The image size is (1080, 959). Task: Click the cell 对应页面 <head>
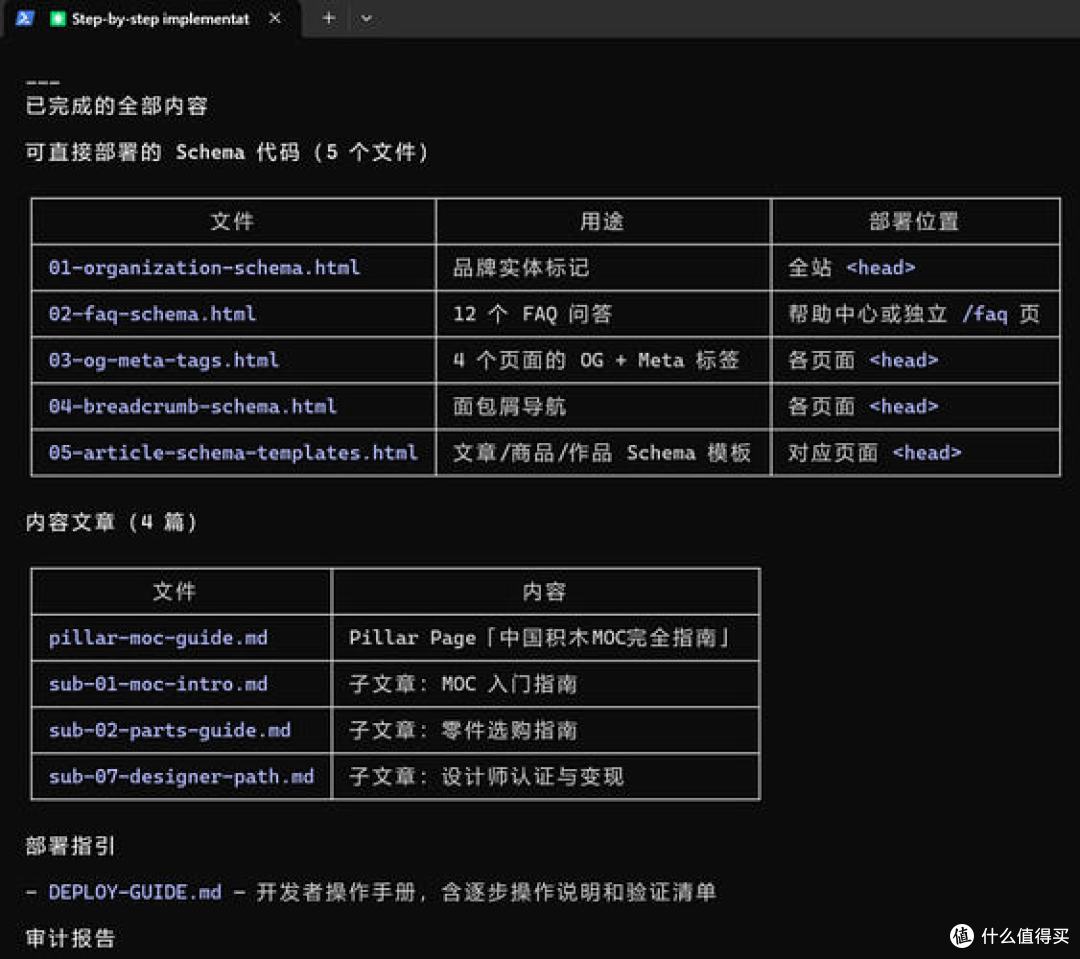pos(875,453)
